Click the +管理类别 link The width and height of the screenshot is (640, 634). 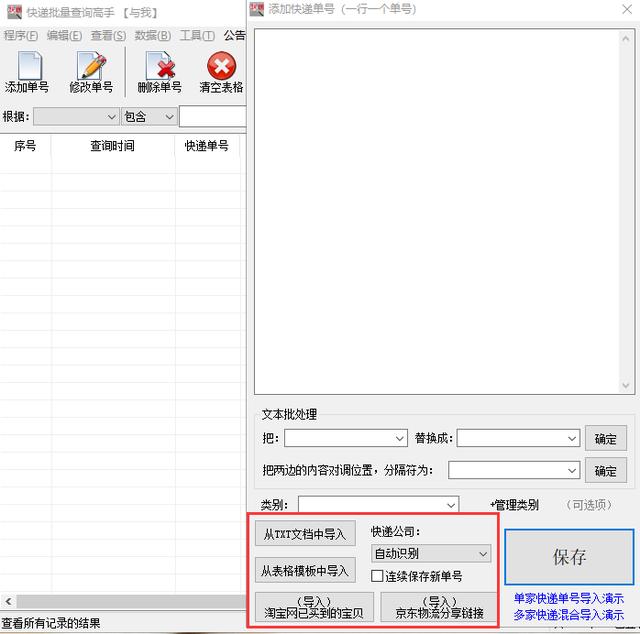coord(514,505)
